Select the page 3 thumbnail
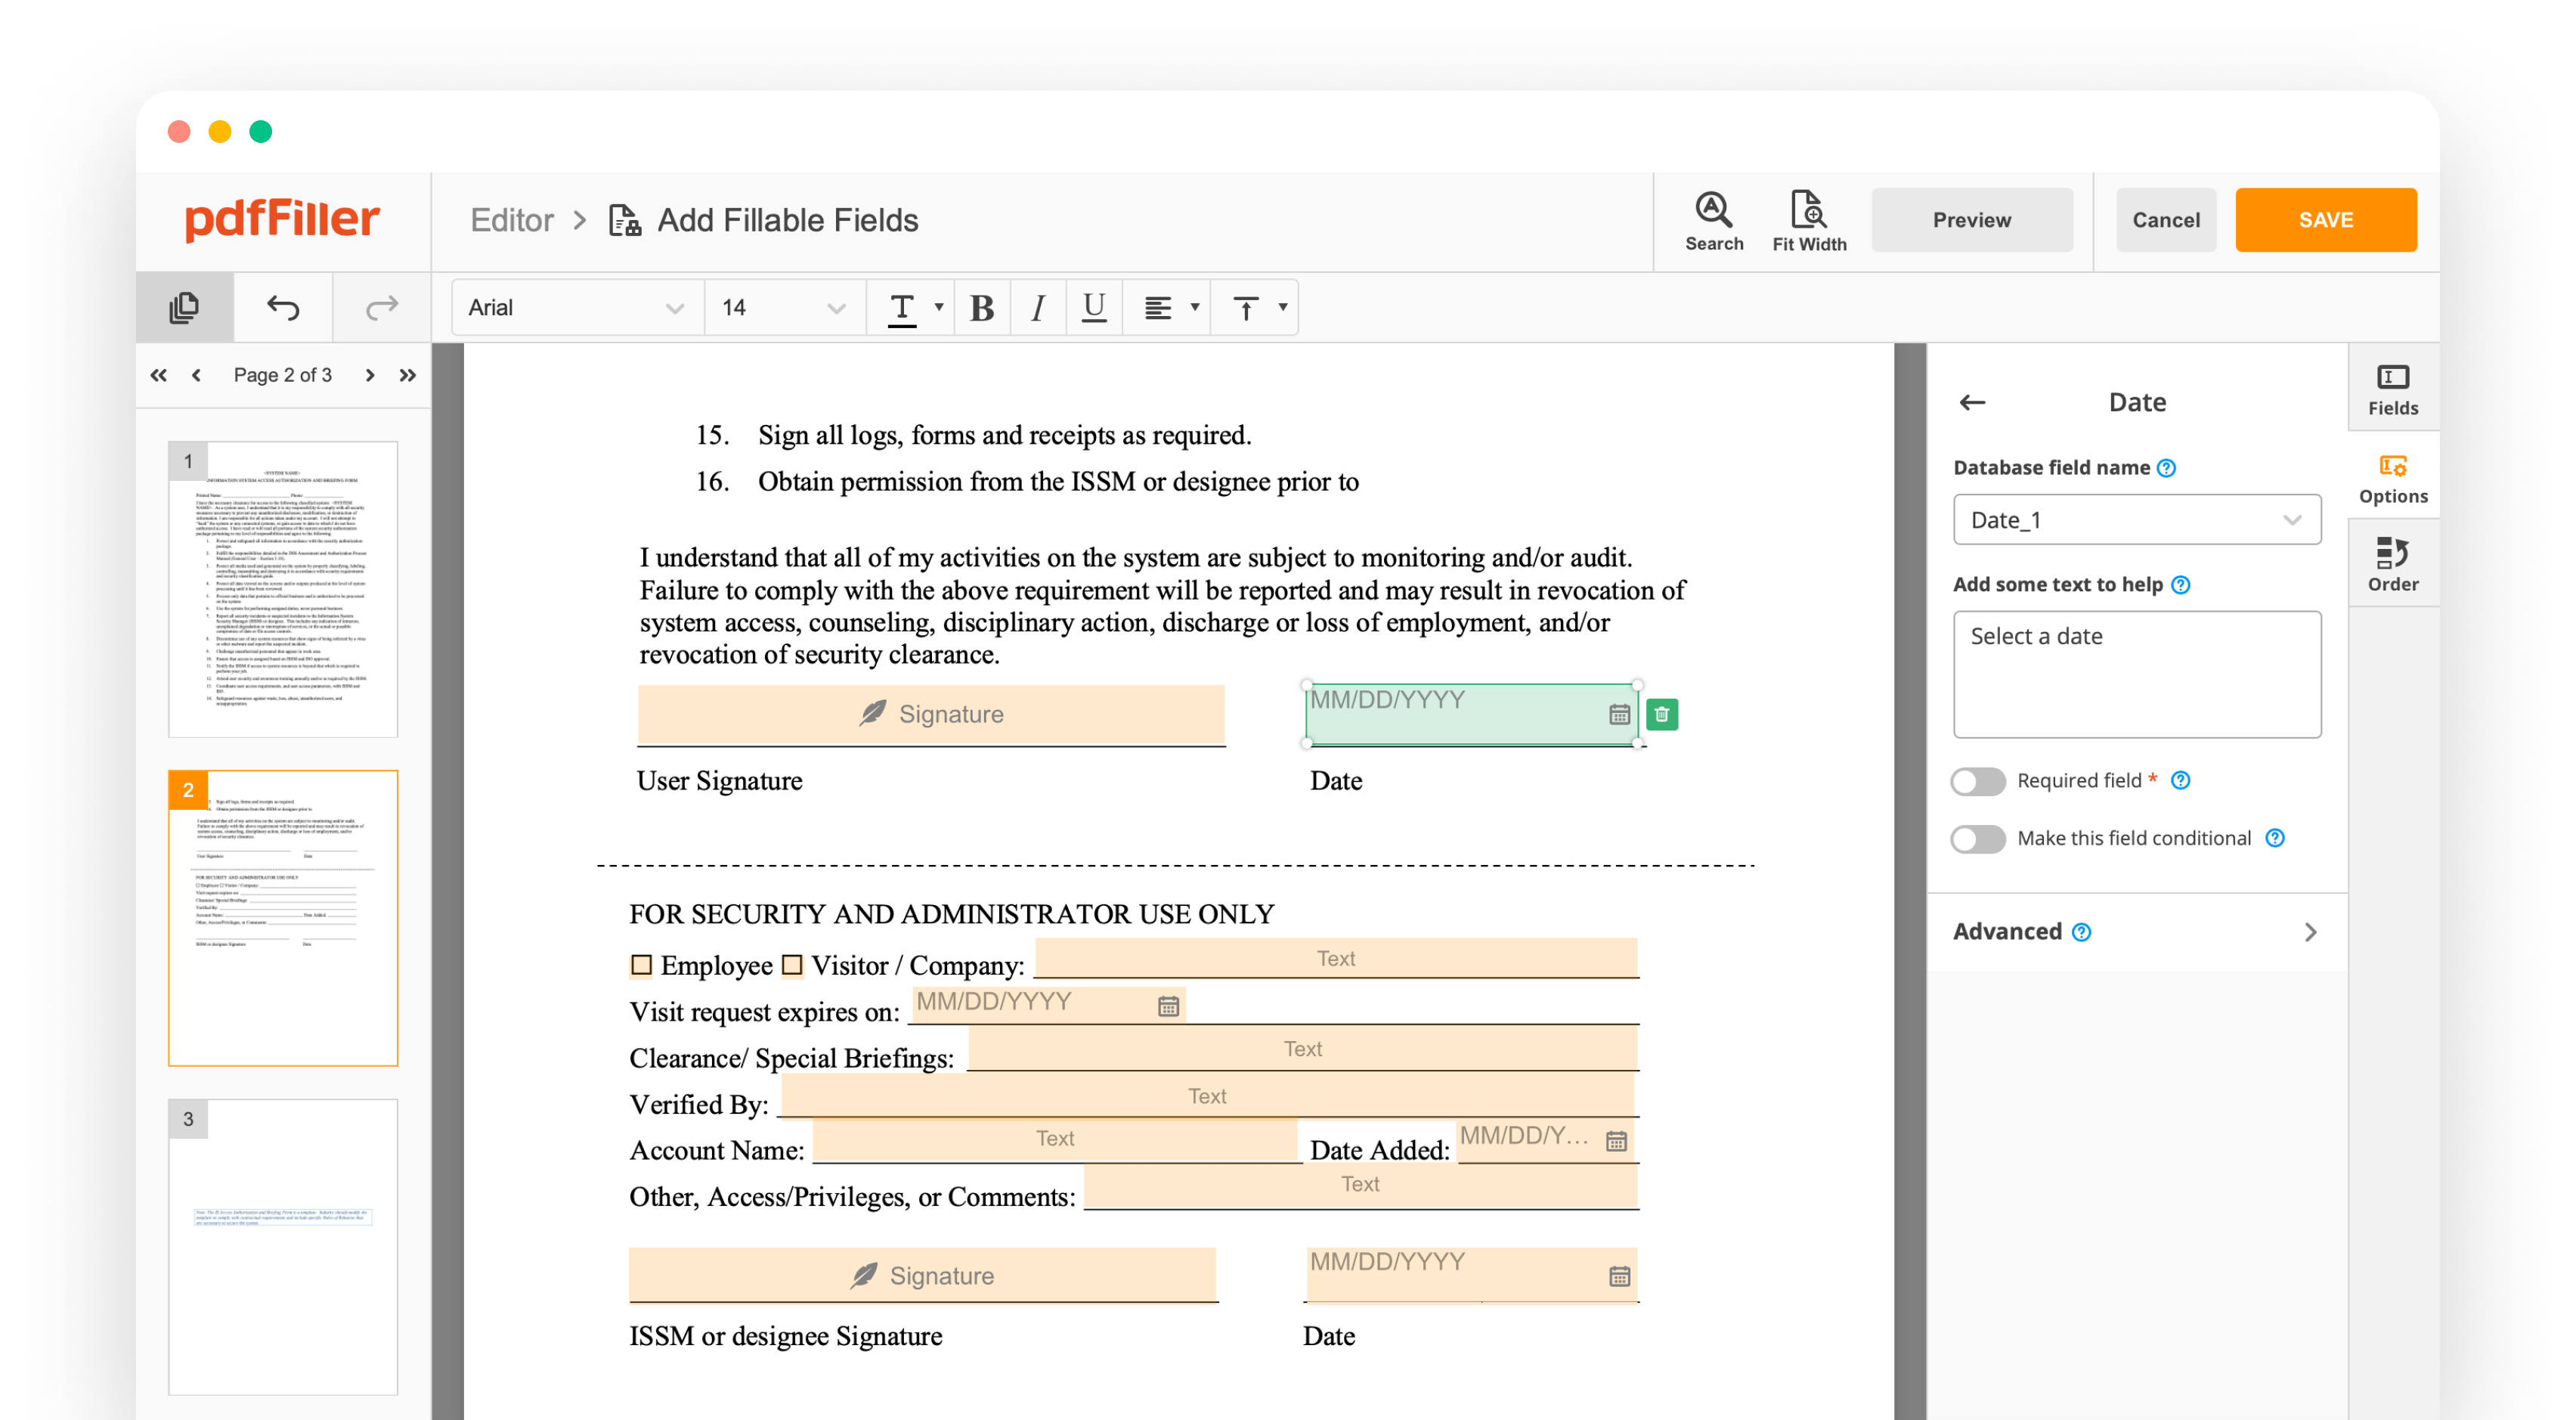2576x1420 pixels. pyautogui.click(x=283, y=1246)
